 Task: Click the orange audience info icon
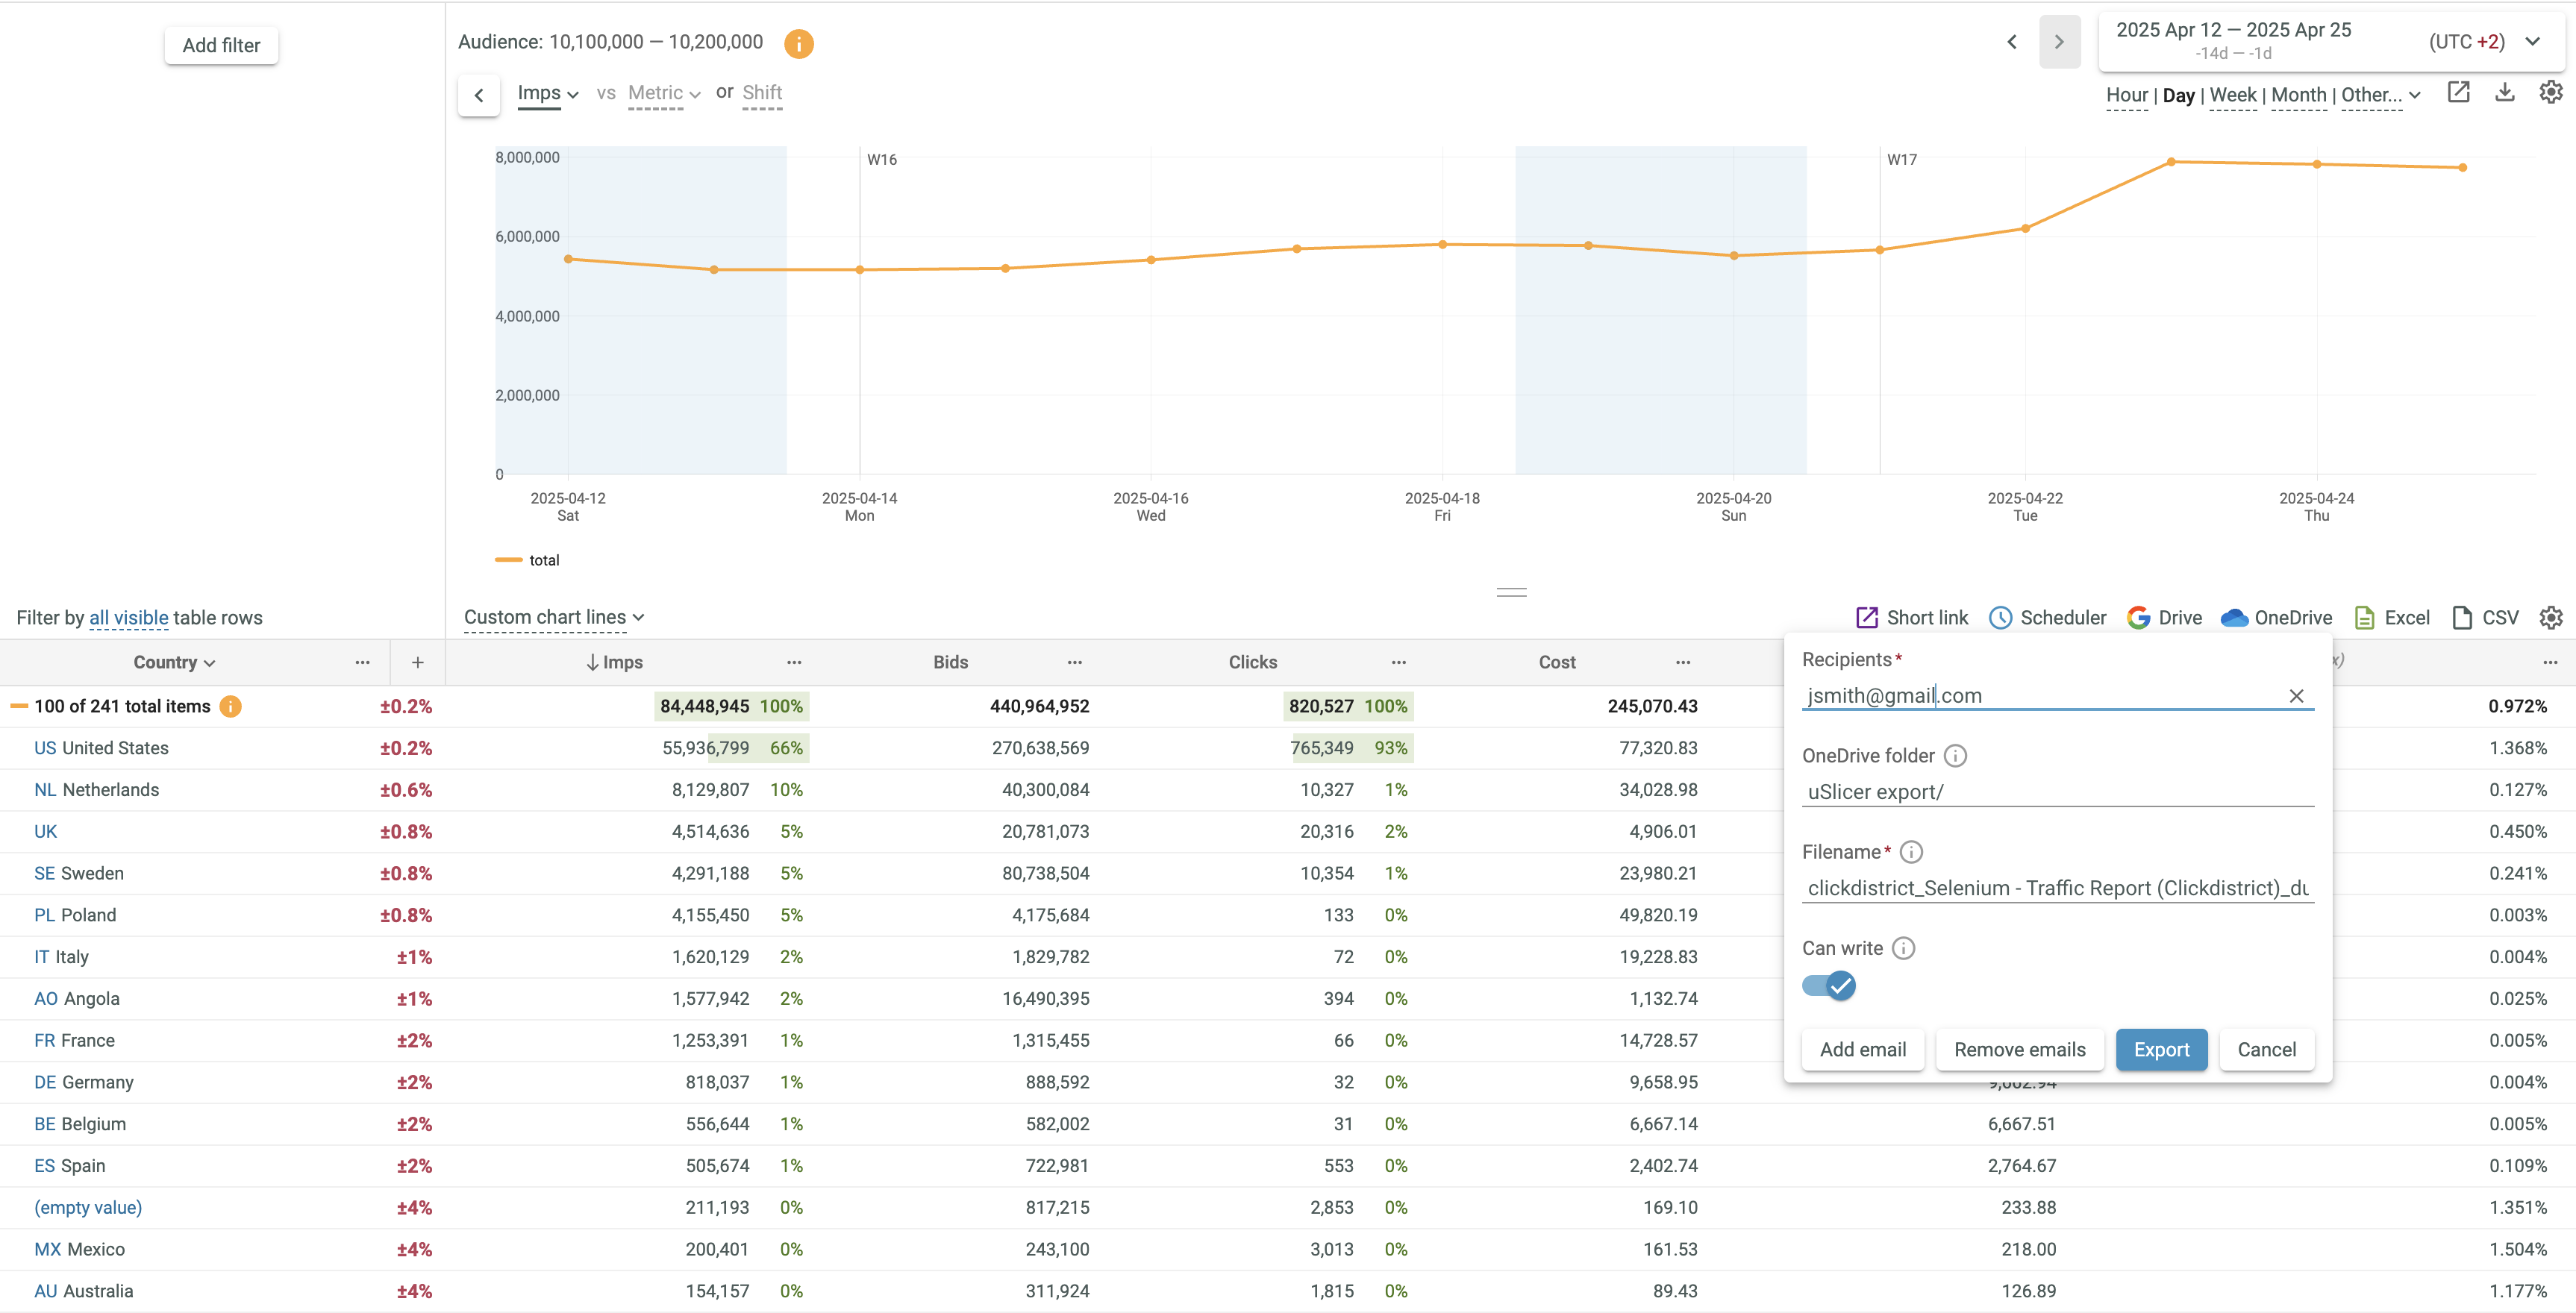pyautogui.click(x=798, y=43)
